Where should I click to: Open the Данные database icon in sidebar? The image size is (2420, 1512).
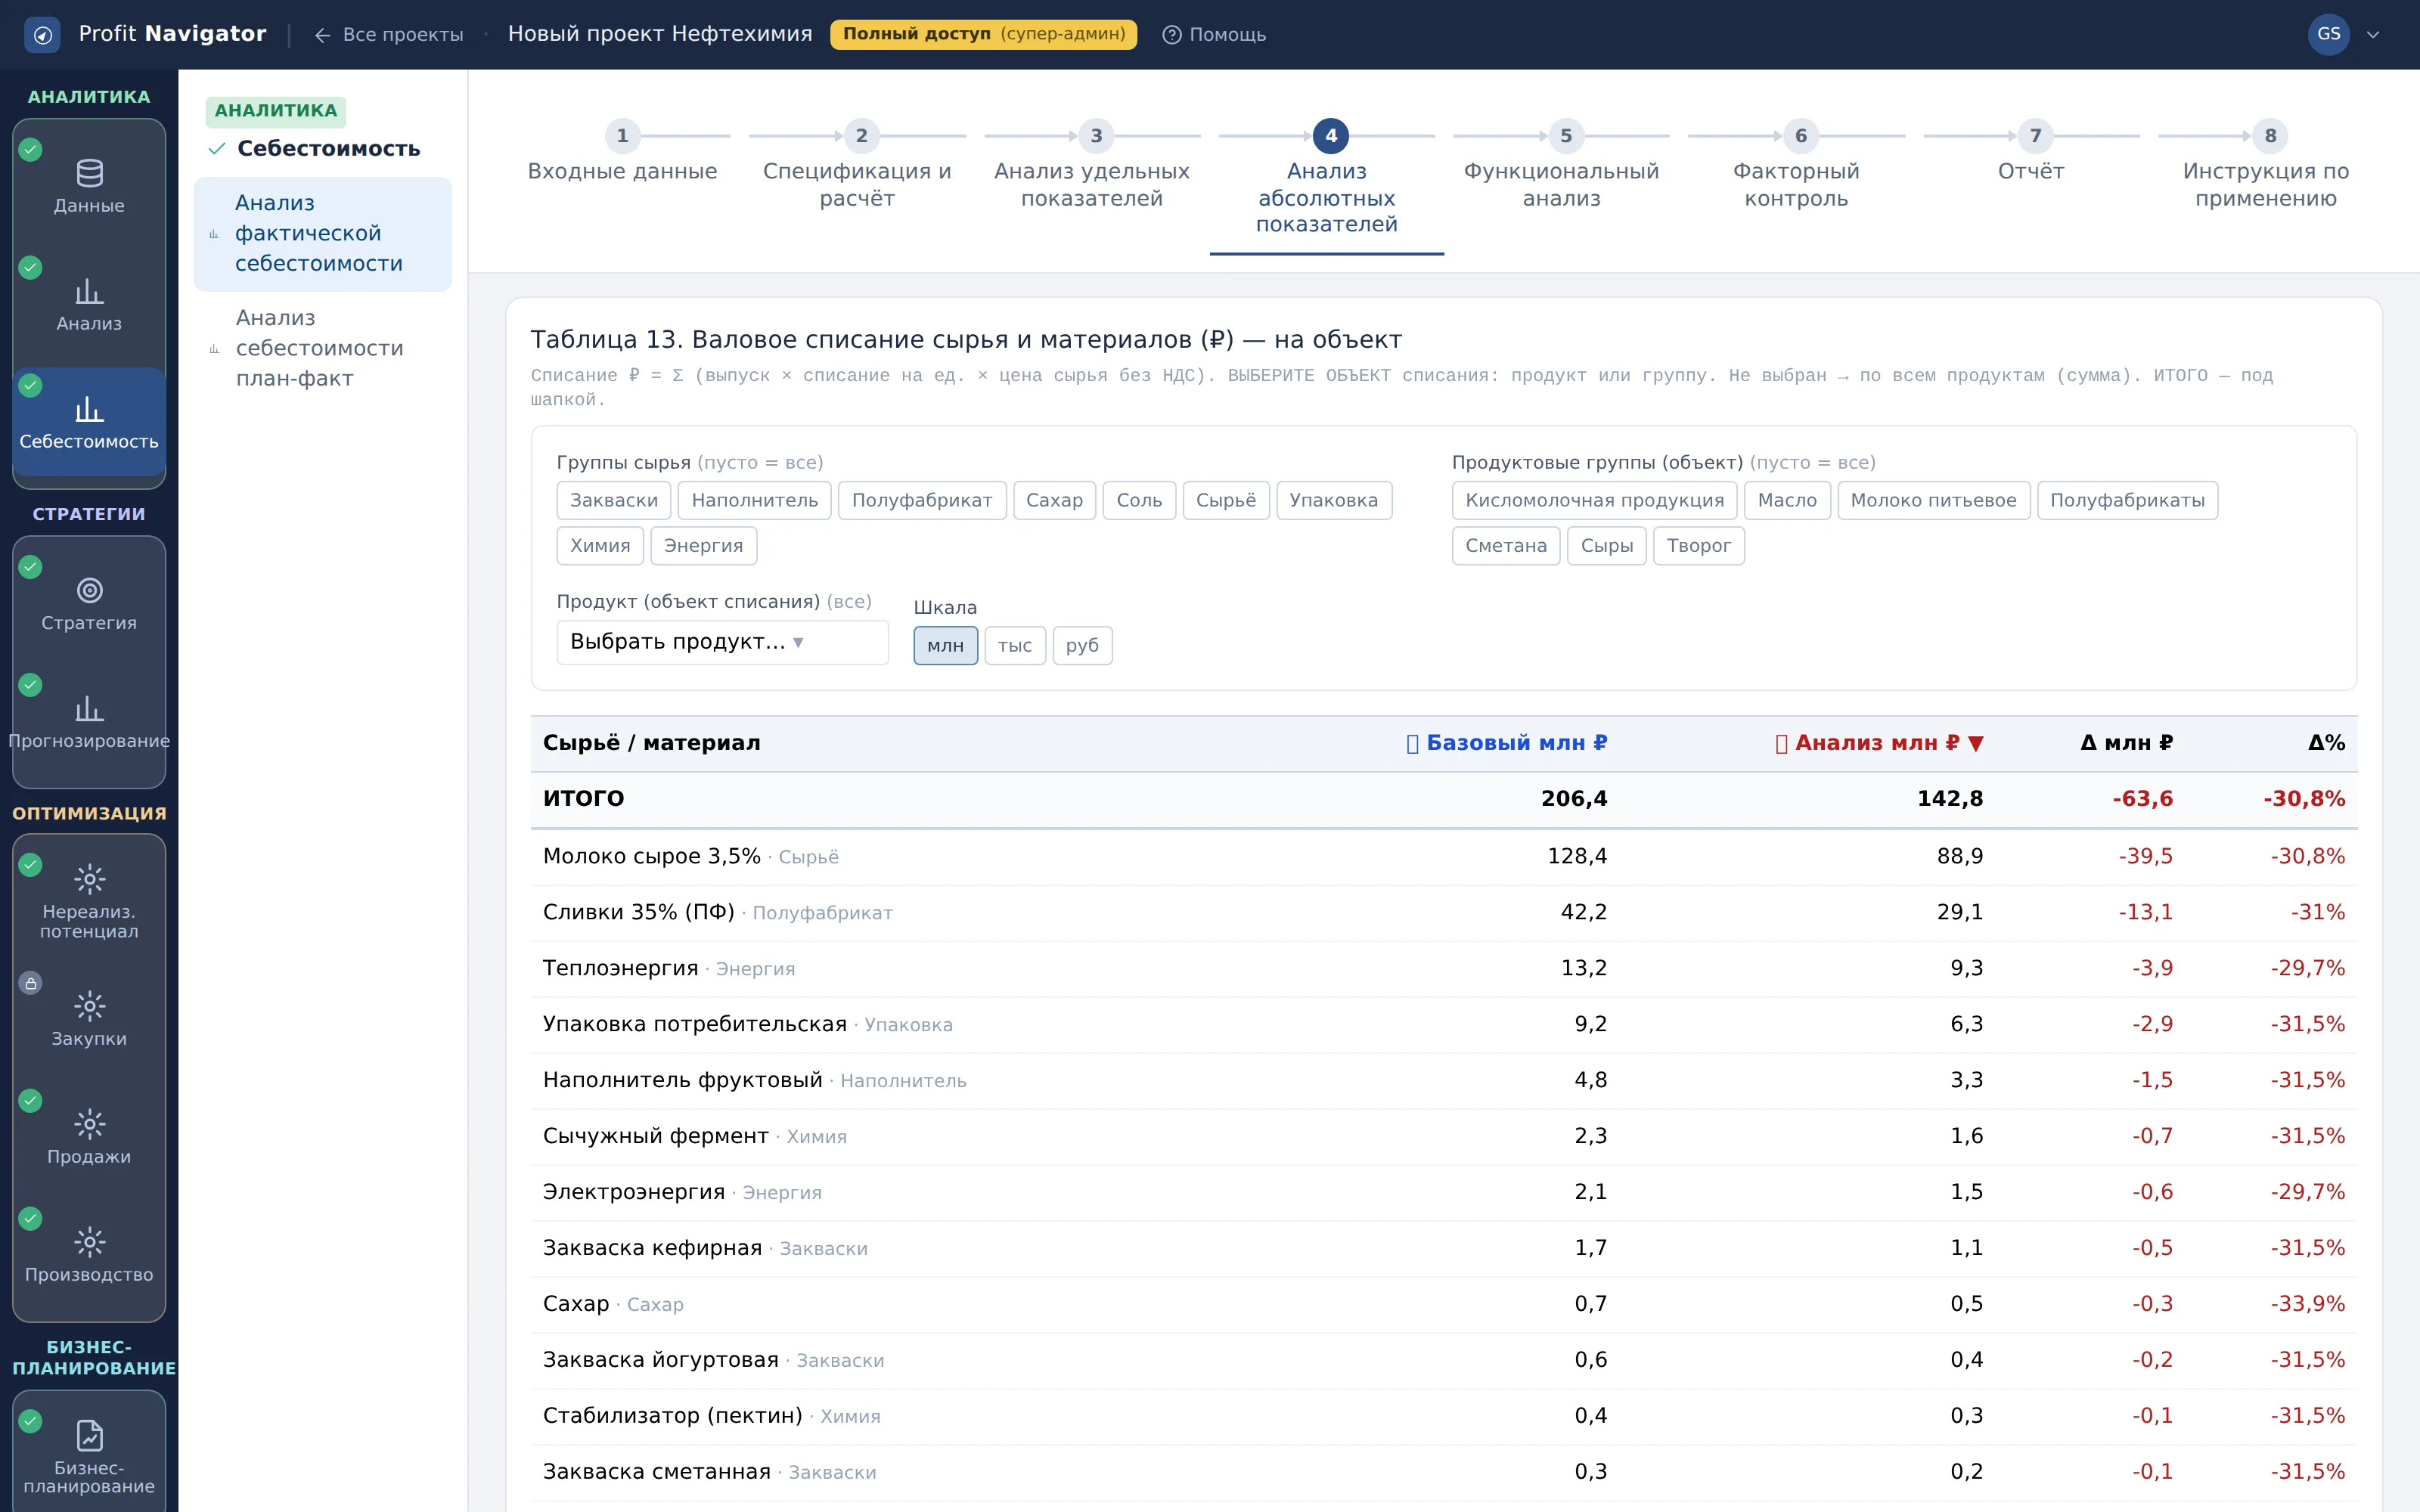coord(89,174)
